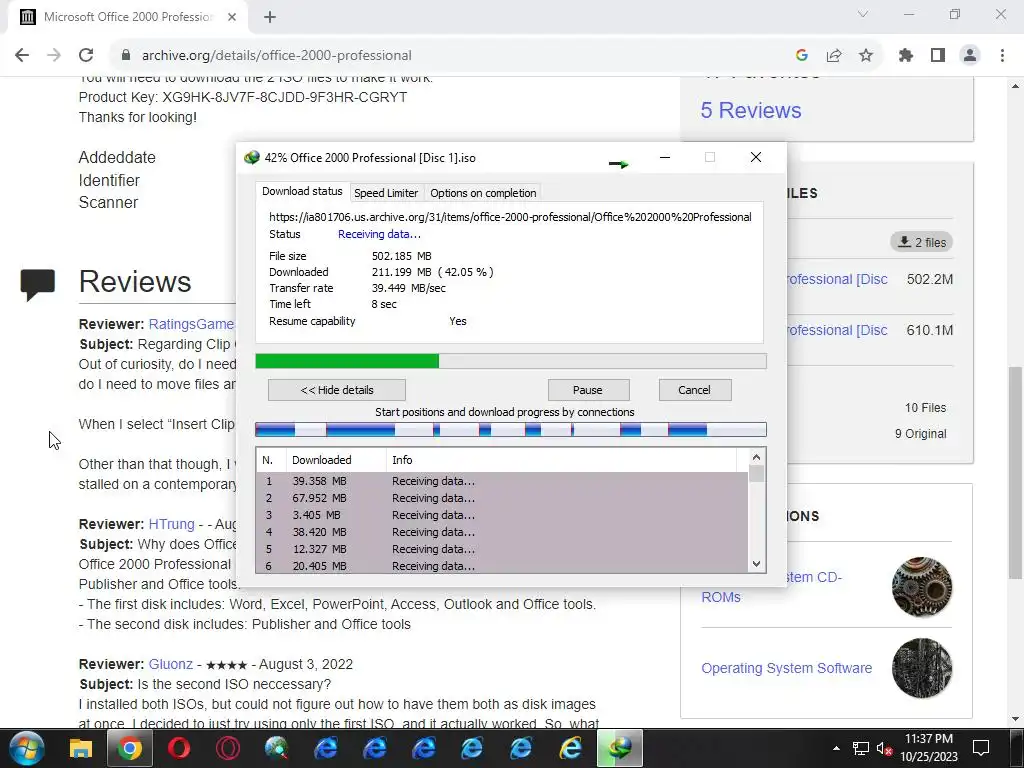Open the network icon in the system tray

coord(861,748)
